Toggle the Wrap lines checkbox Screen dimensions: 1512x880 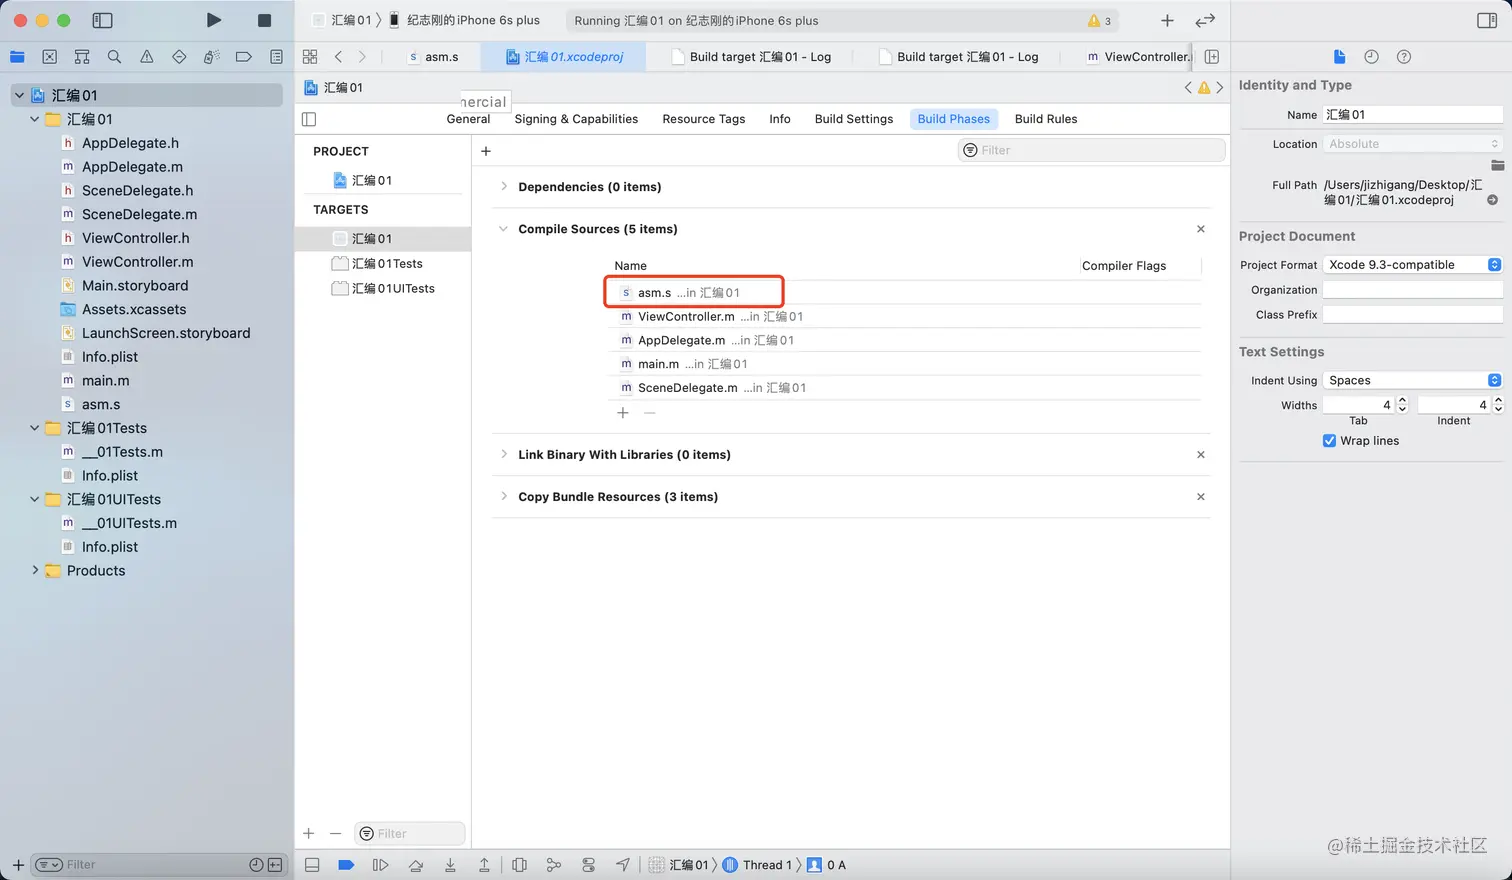1329,441
